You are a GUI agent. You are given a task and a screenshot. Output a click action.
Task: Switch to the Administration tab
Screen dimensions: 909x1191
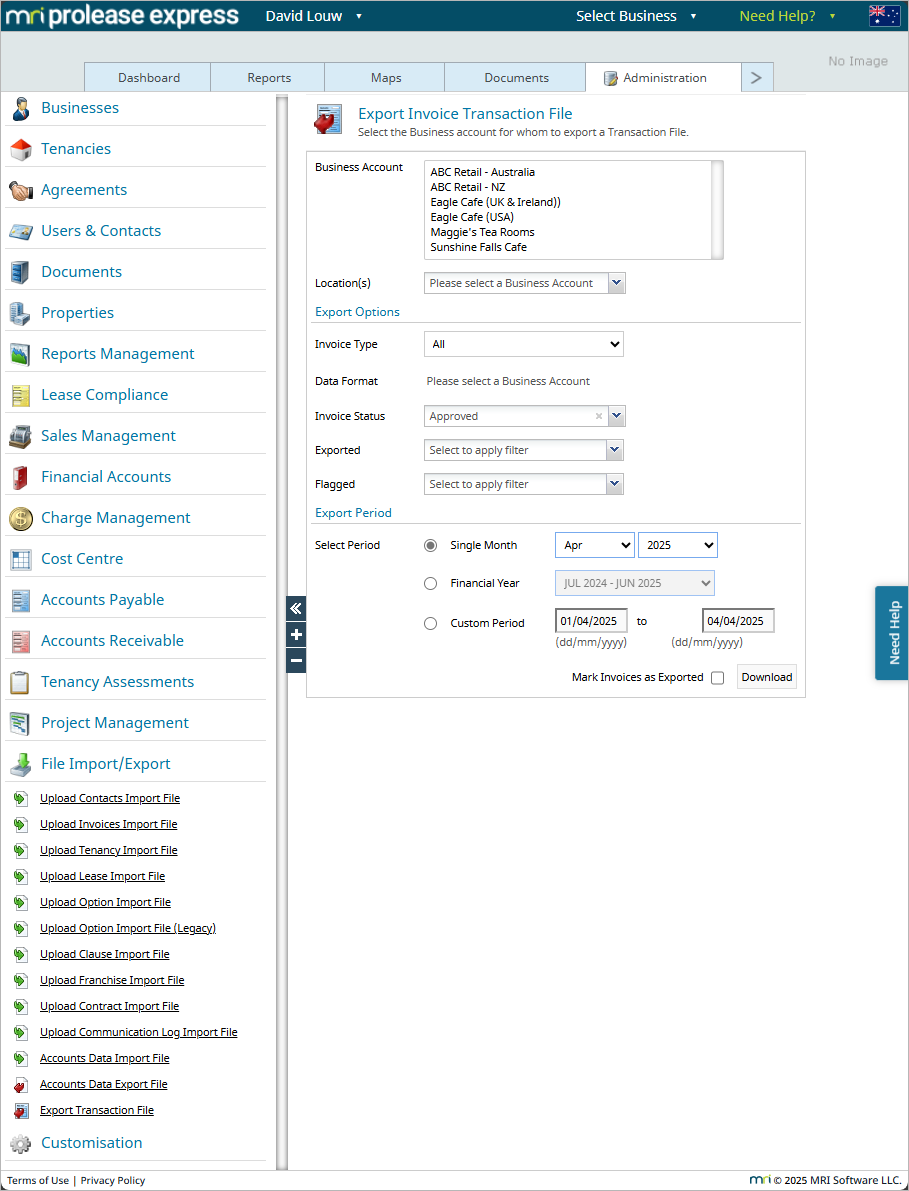pyautogui.click(x=663, y=77)
